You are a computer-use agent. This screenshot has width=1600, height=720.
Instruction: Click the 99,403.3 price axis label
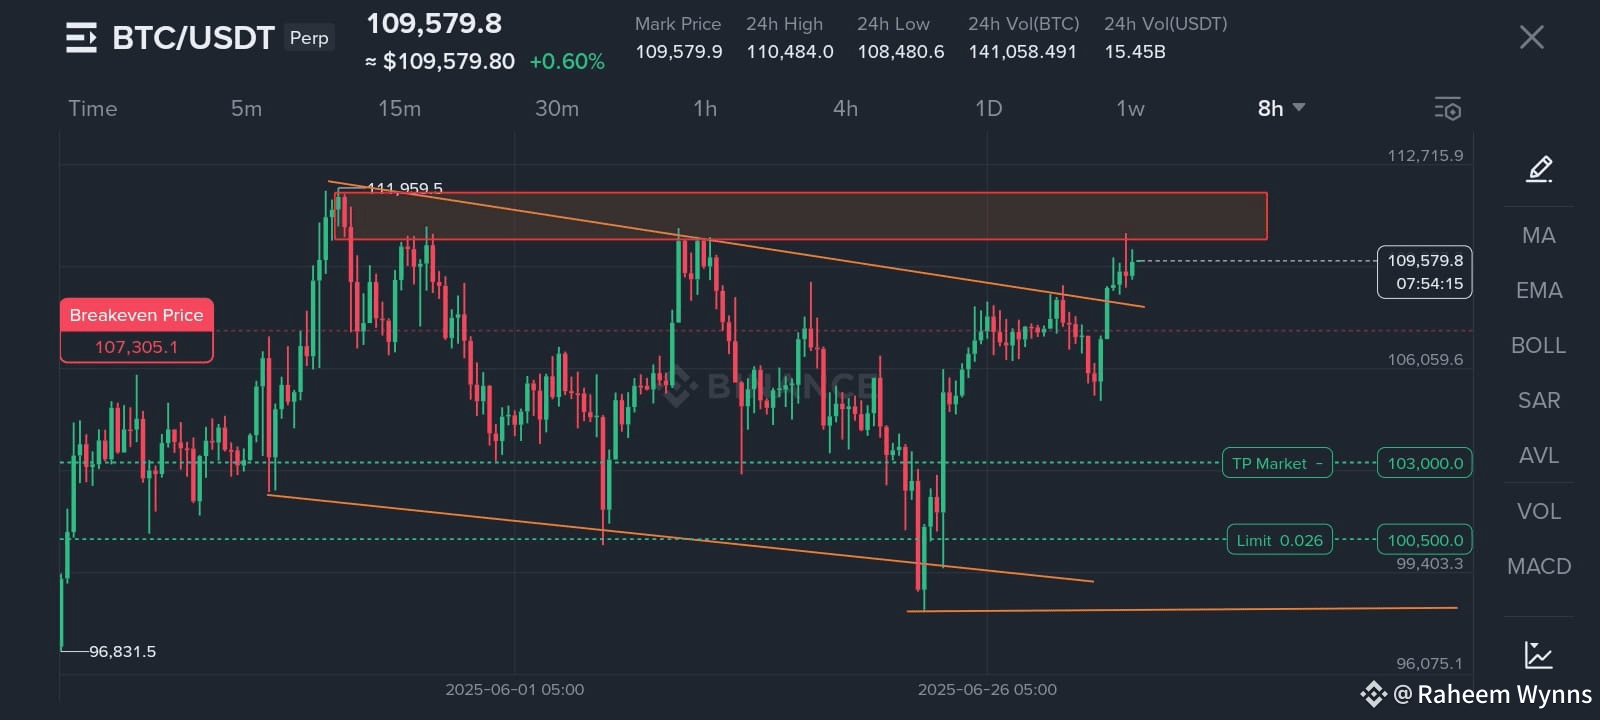click(1429, 563)
